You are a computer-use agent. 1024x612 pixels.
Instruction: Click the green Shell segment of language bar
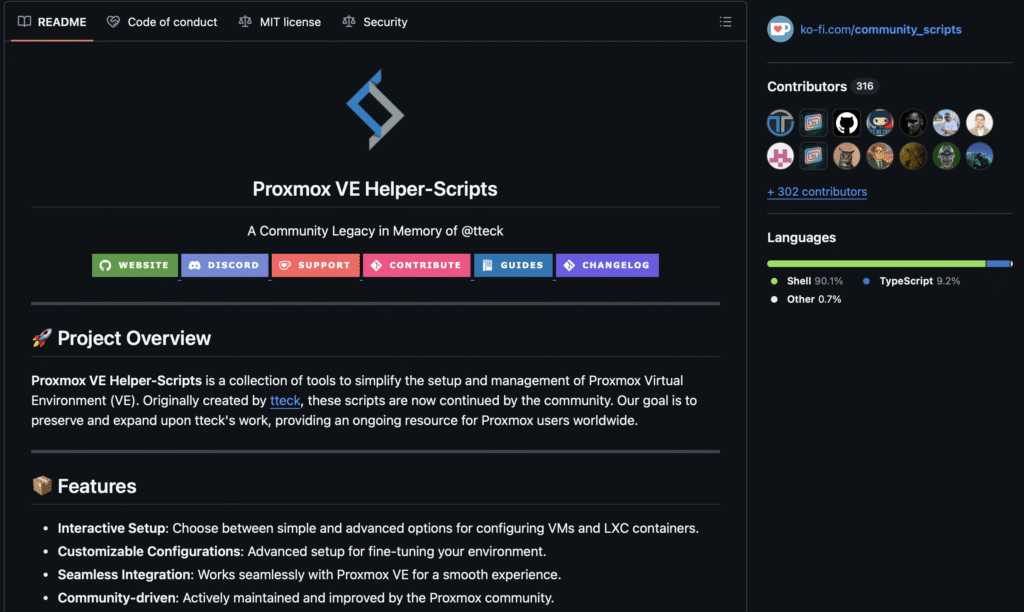pyautogui.click(x=875, y=263)
